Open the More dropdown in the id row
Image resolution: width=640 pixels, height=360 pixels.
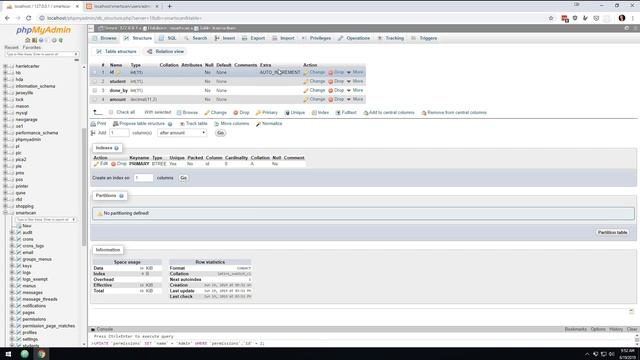[355, 72]
